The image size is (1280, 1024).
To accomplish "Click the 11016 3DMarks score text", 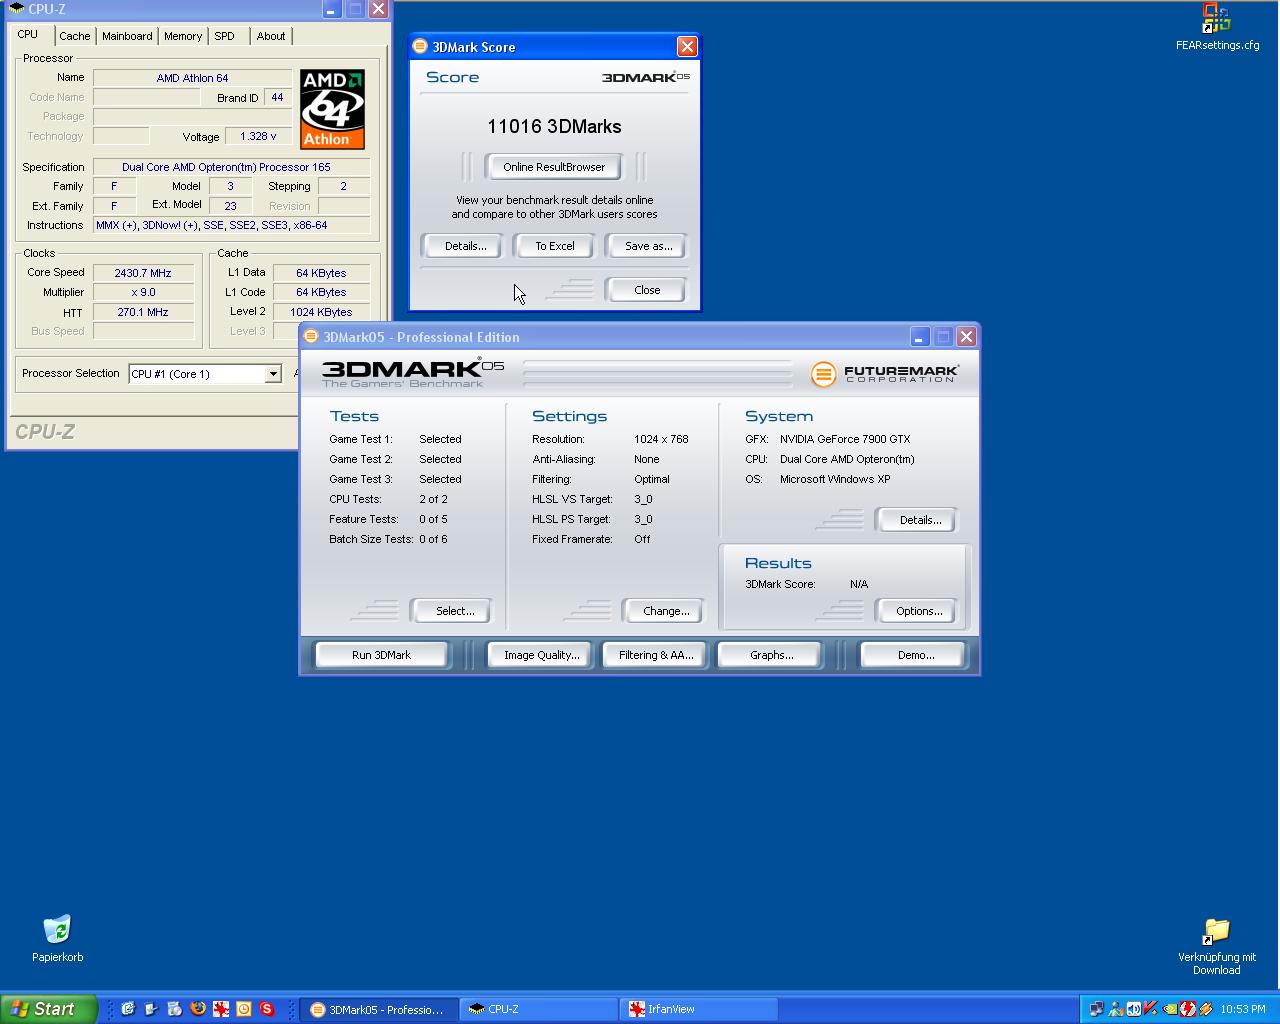I will coord(554,126).
